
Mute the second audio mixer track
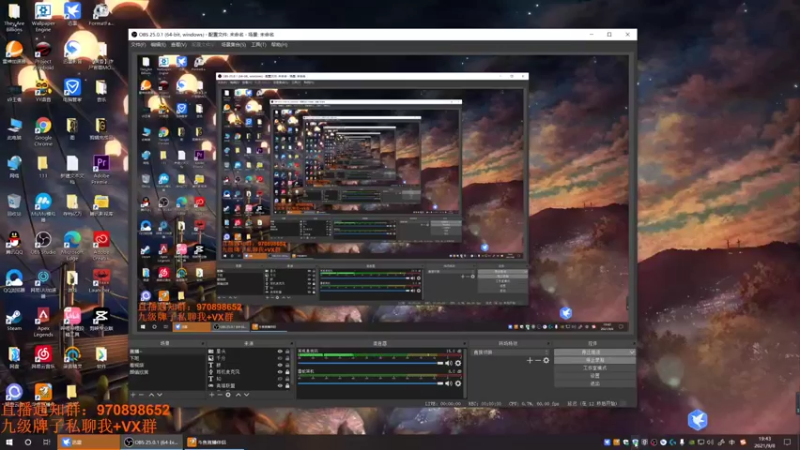click(448, 383)
